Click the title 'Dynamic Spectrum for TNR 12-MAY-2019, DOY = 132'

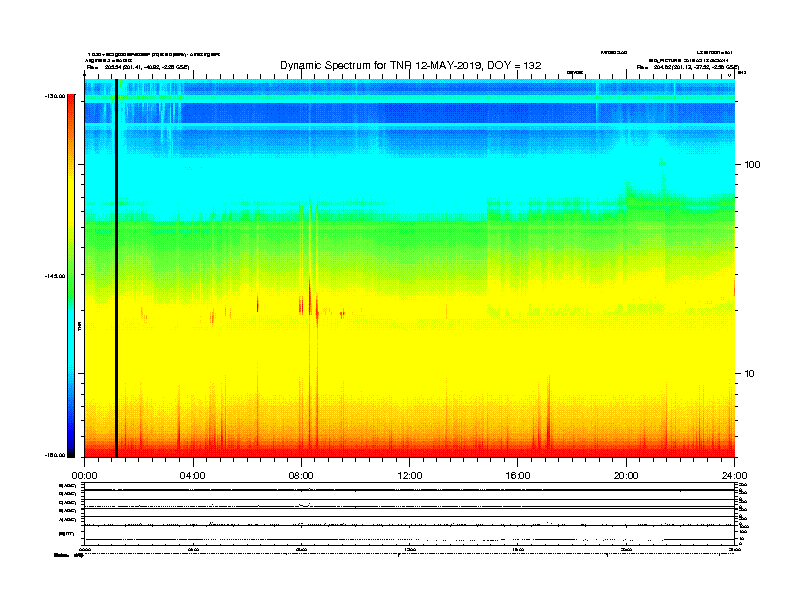pyautogui.click(x=411, y=65)
